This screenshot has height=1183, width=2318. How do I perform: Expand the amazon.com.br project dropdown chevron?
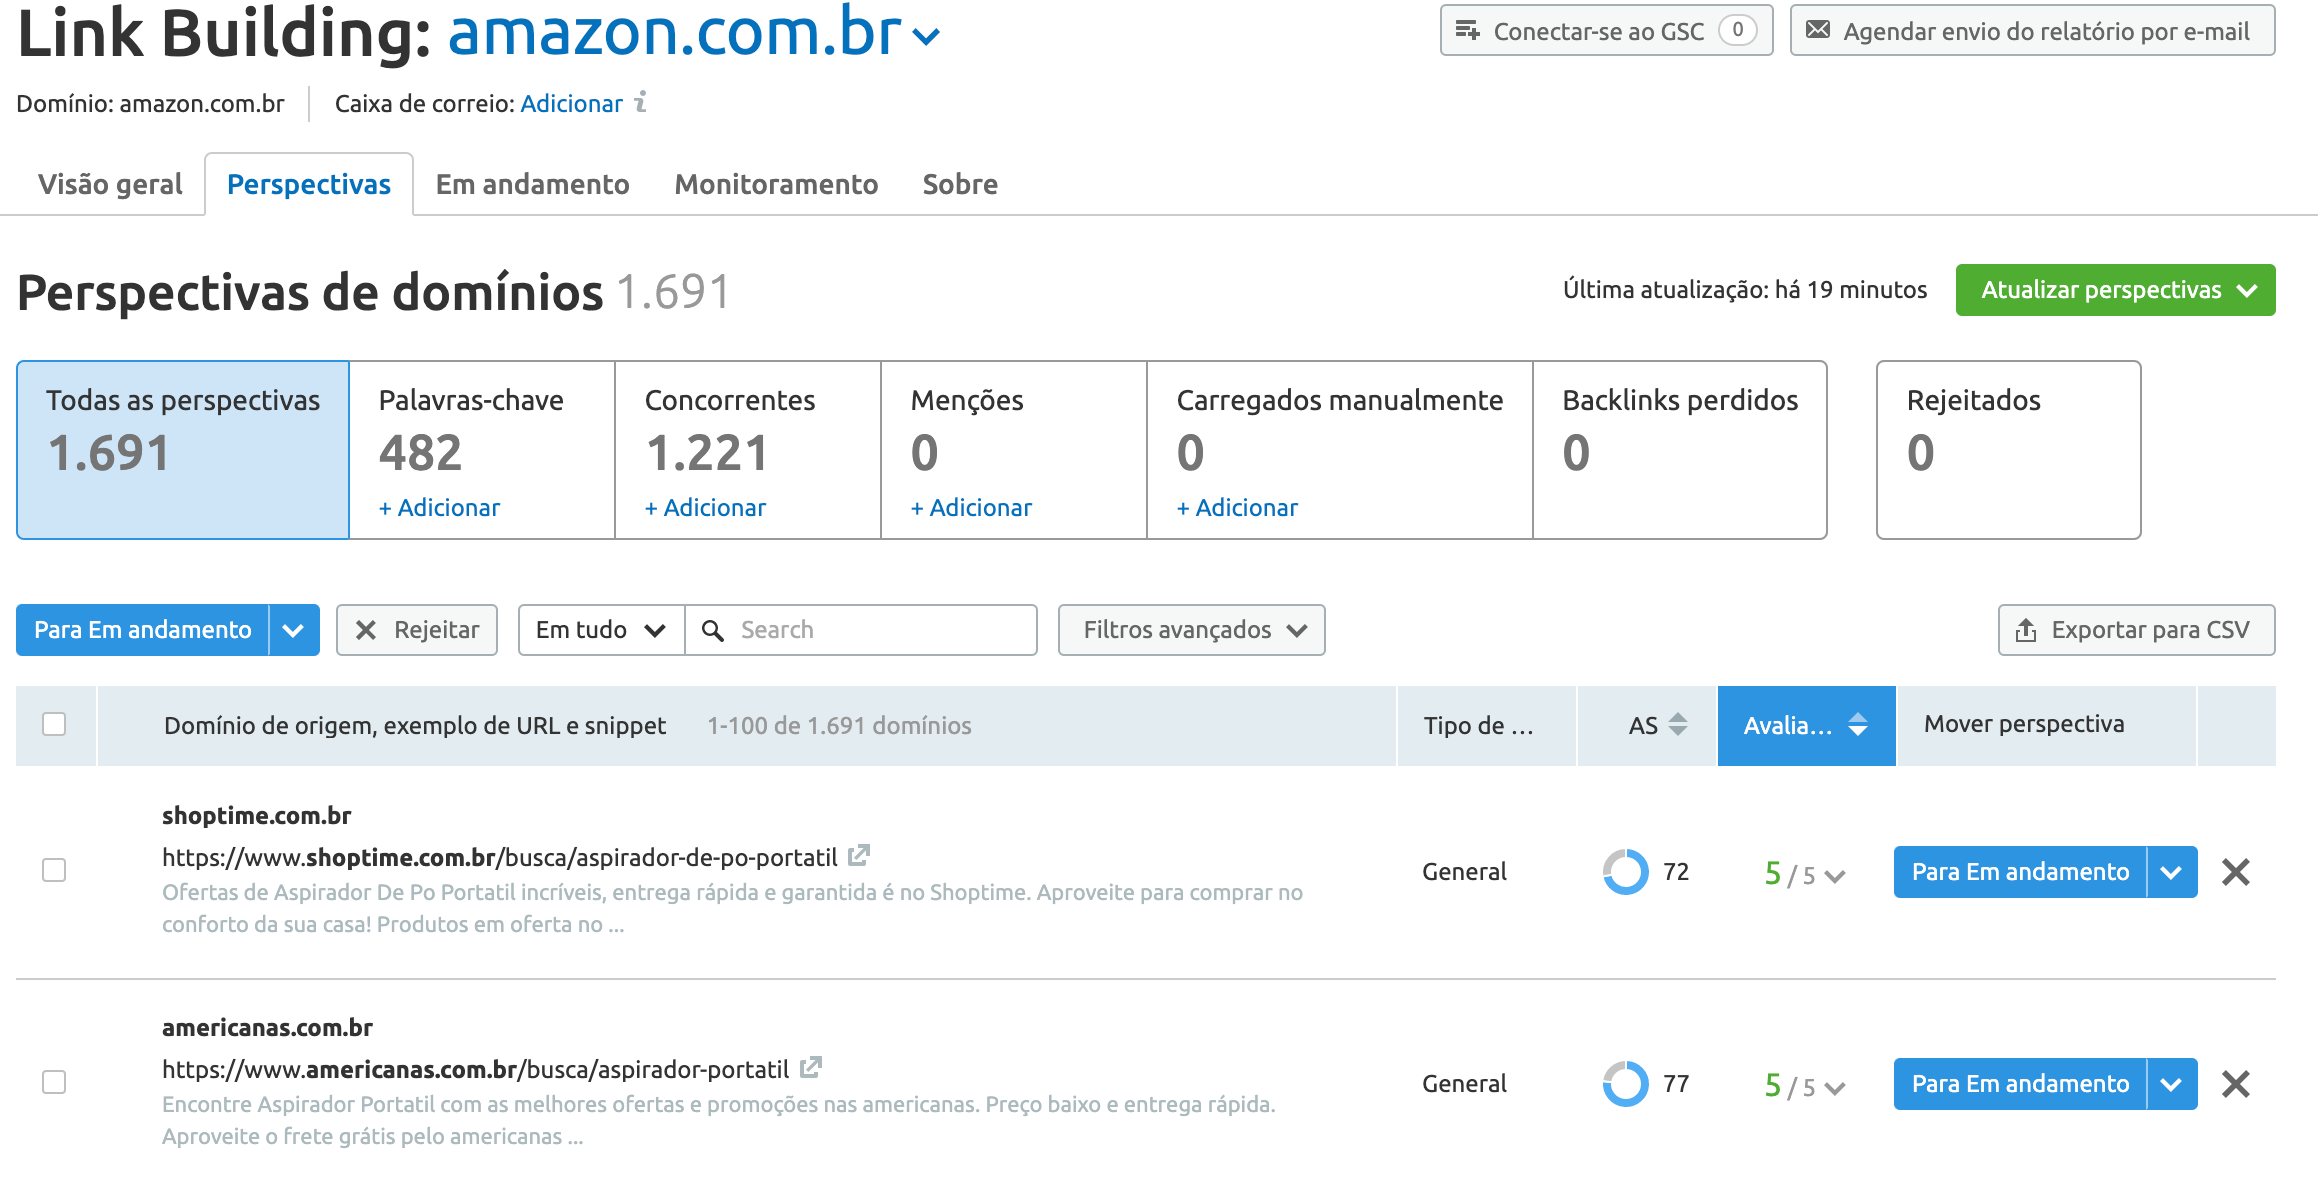coord(927,37)
